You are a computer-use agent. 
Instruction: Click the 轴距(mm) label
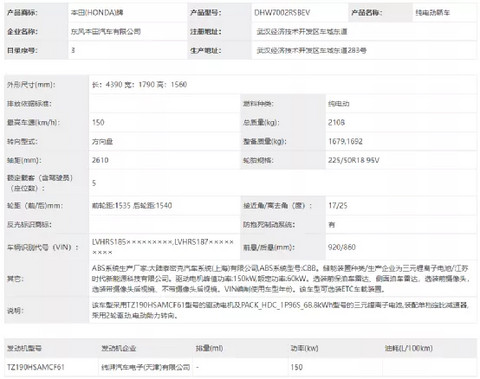click(x=24, y=160)
